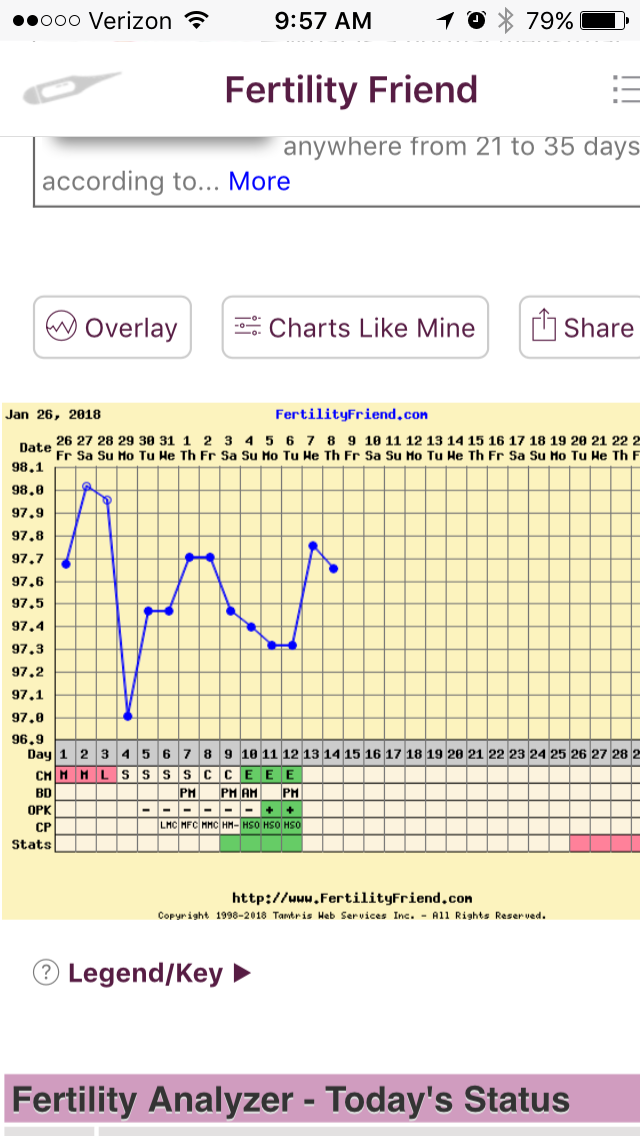The height and width of the screenshot is (1136, 640).
Task: Tap the BD cell marked AM on day 10
Action: point(251,792)
